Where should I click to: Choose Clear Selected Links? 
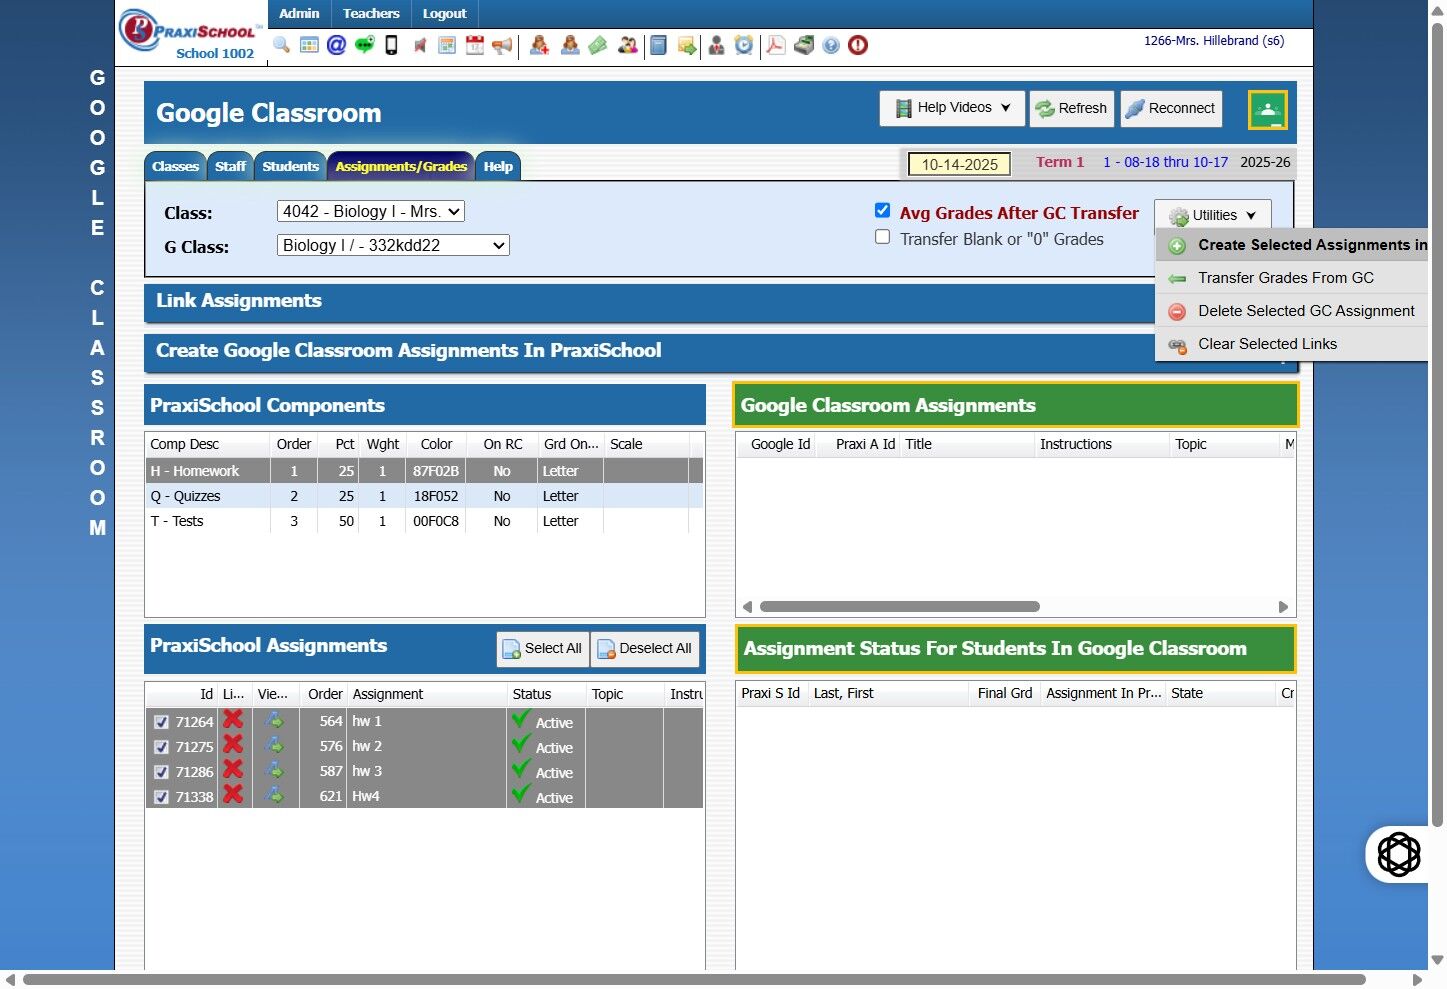coord(1292,344)
